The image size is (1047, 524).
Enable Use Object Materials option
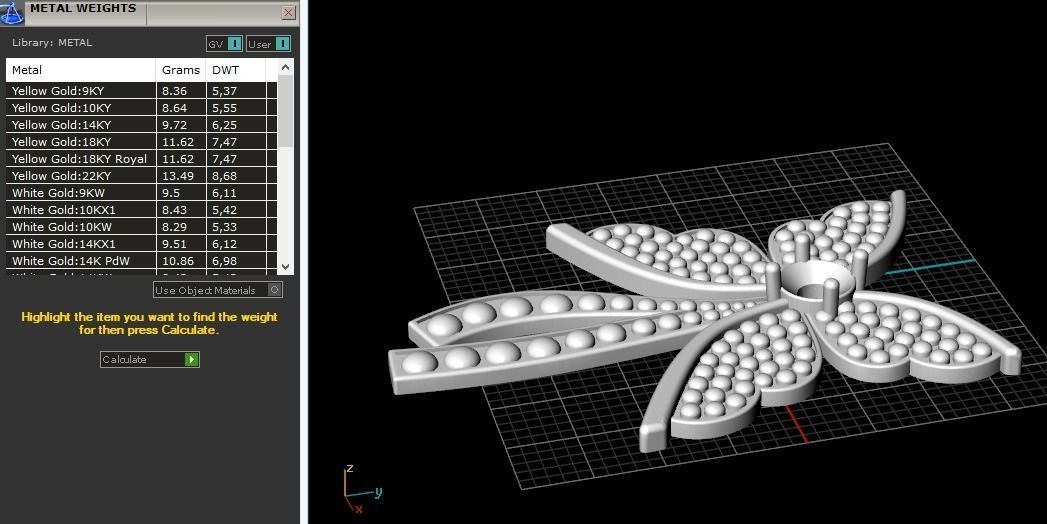(x=218, y=290)
